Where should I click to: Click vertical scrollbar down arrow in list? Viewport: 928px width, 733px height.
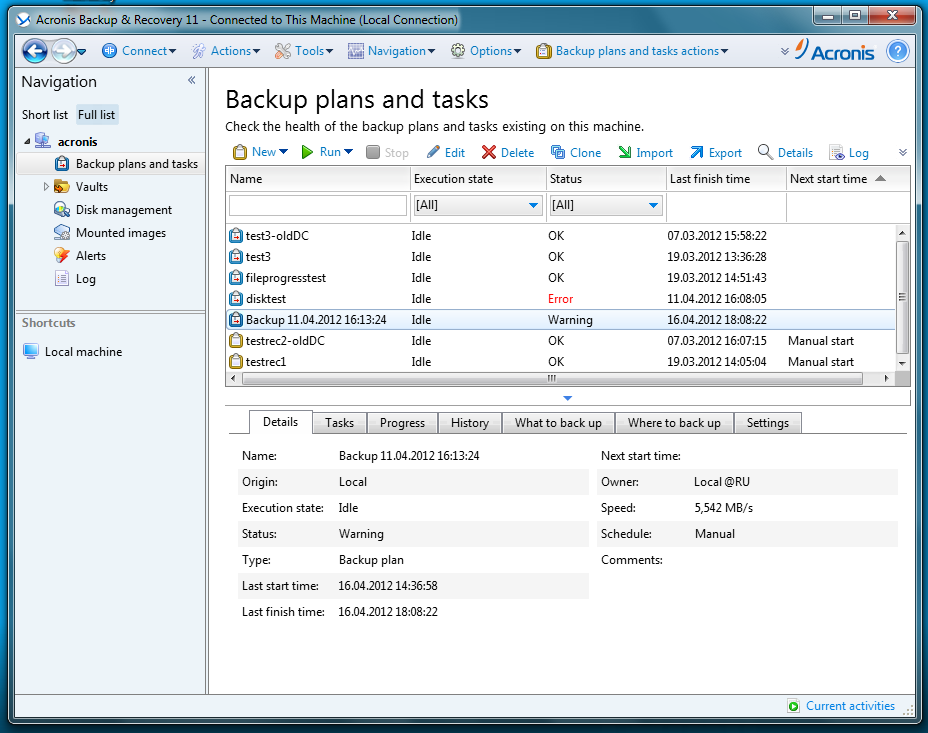click(x=902, y=363)
